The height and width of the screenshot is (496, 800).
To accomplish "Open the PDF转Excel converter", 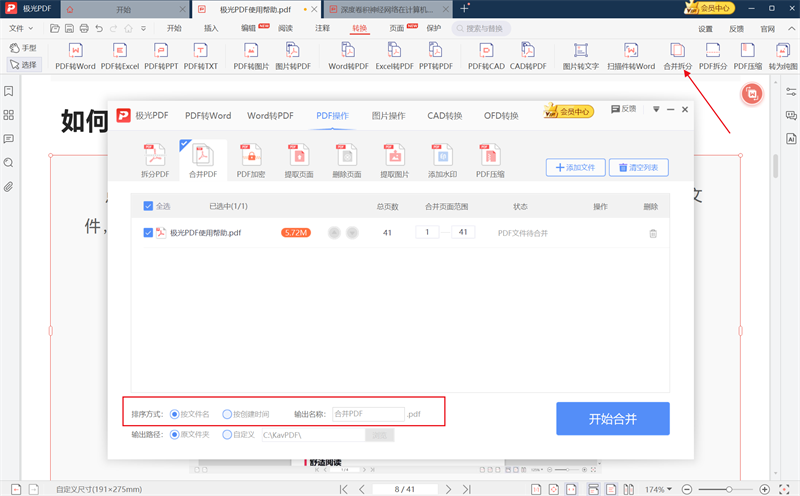I will tap(120, 57).
